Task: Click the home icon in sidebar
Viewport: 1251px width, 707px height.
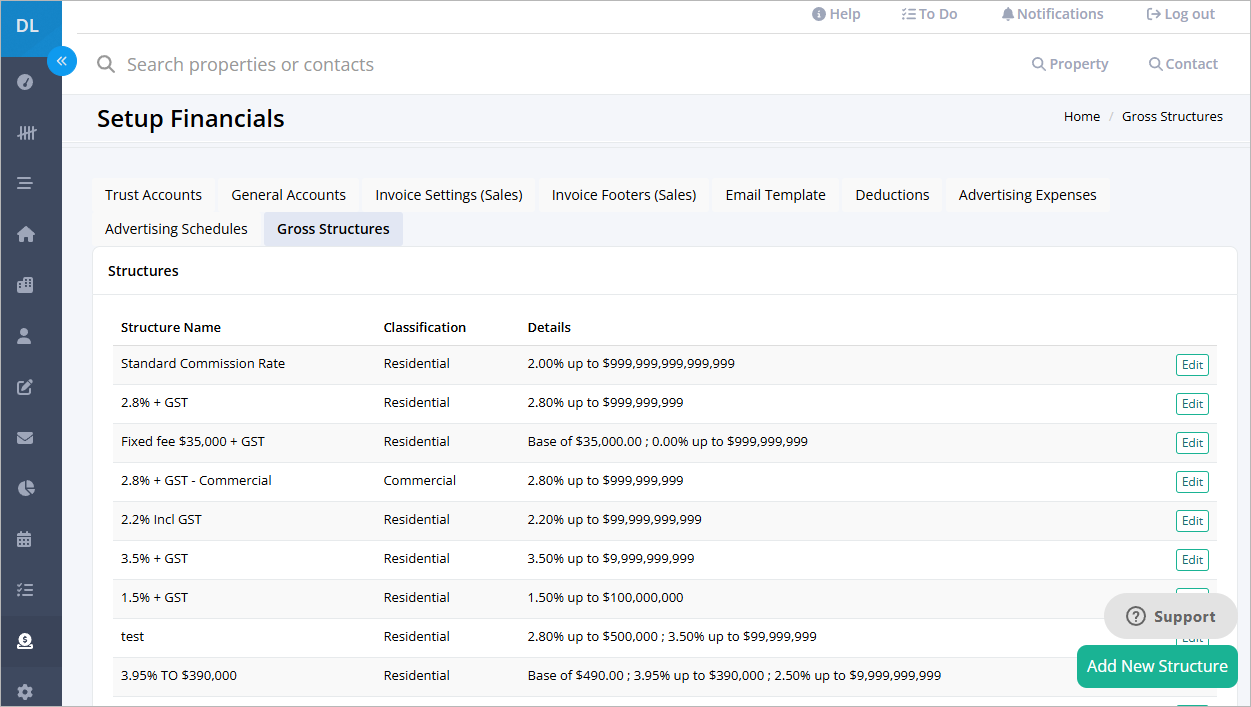Action: coord(26,234)
